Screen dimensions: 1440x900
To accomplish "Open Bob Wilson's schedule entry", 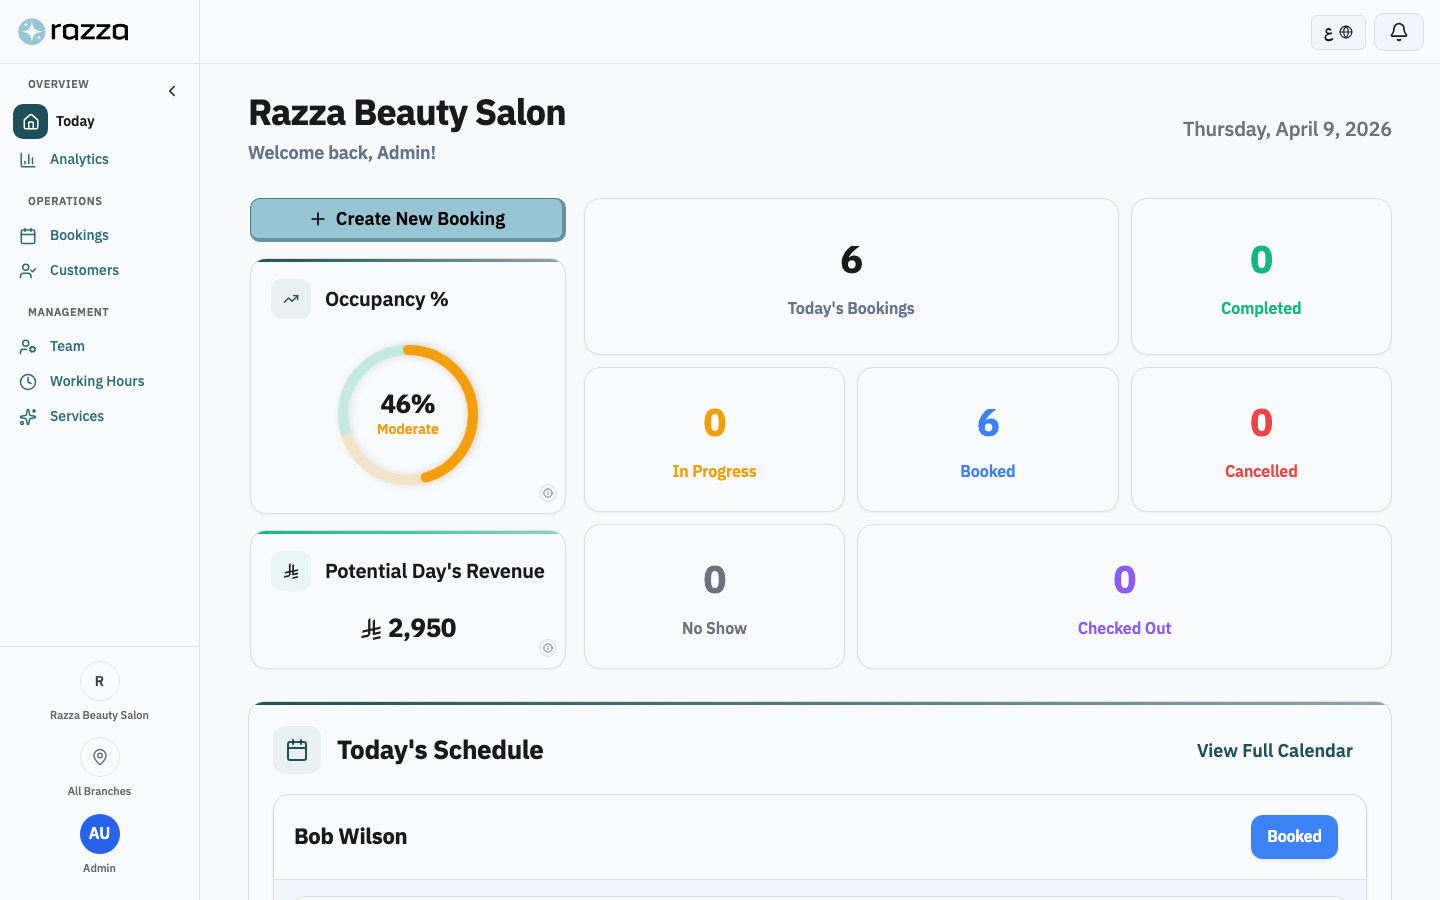I will point(350,836).
